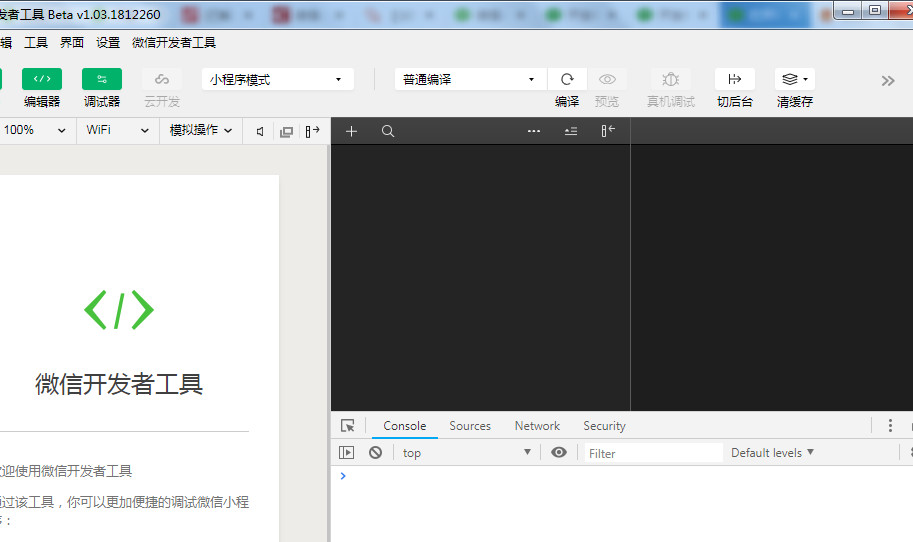Click the search magnifier icon in editor panel
This screenshot has width=913, height=542.
(x=388, y=132)
